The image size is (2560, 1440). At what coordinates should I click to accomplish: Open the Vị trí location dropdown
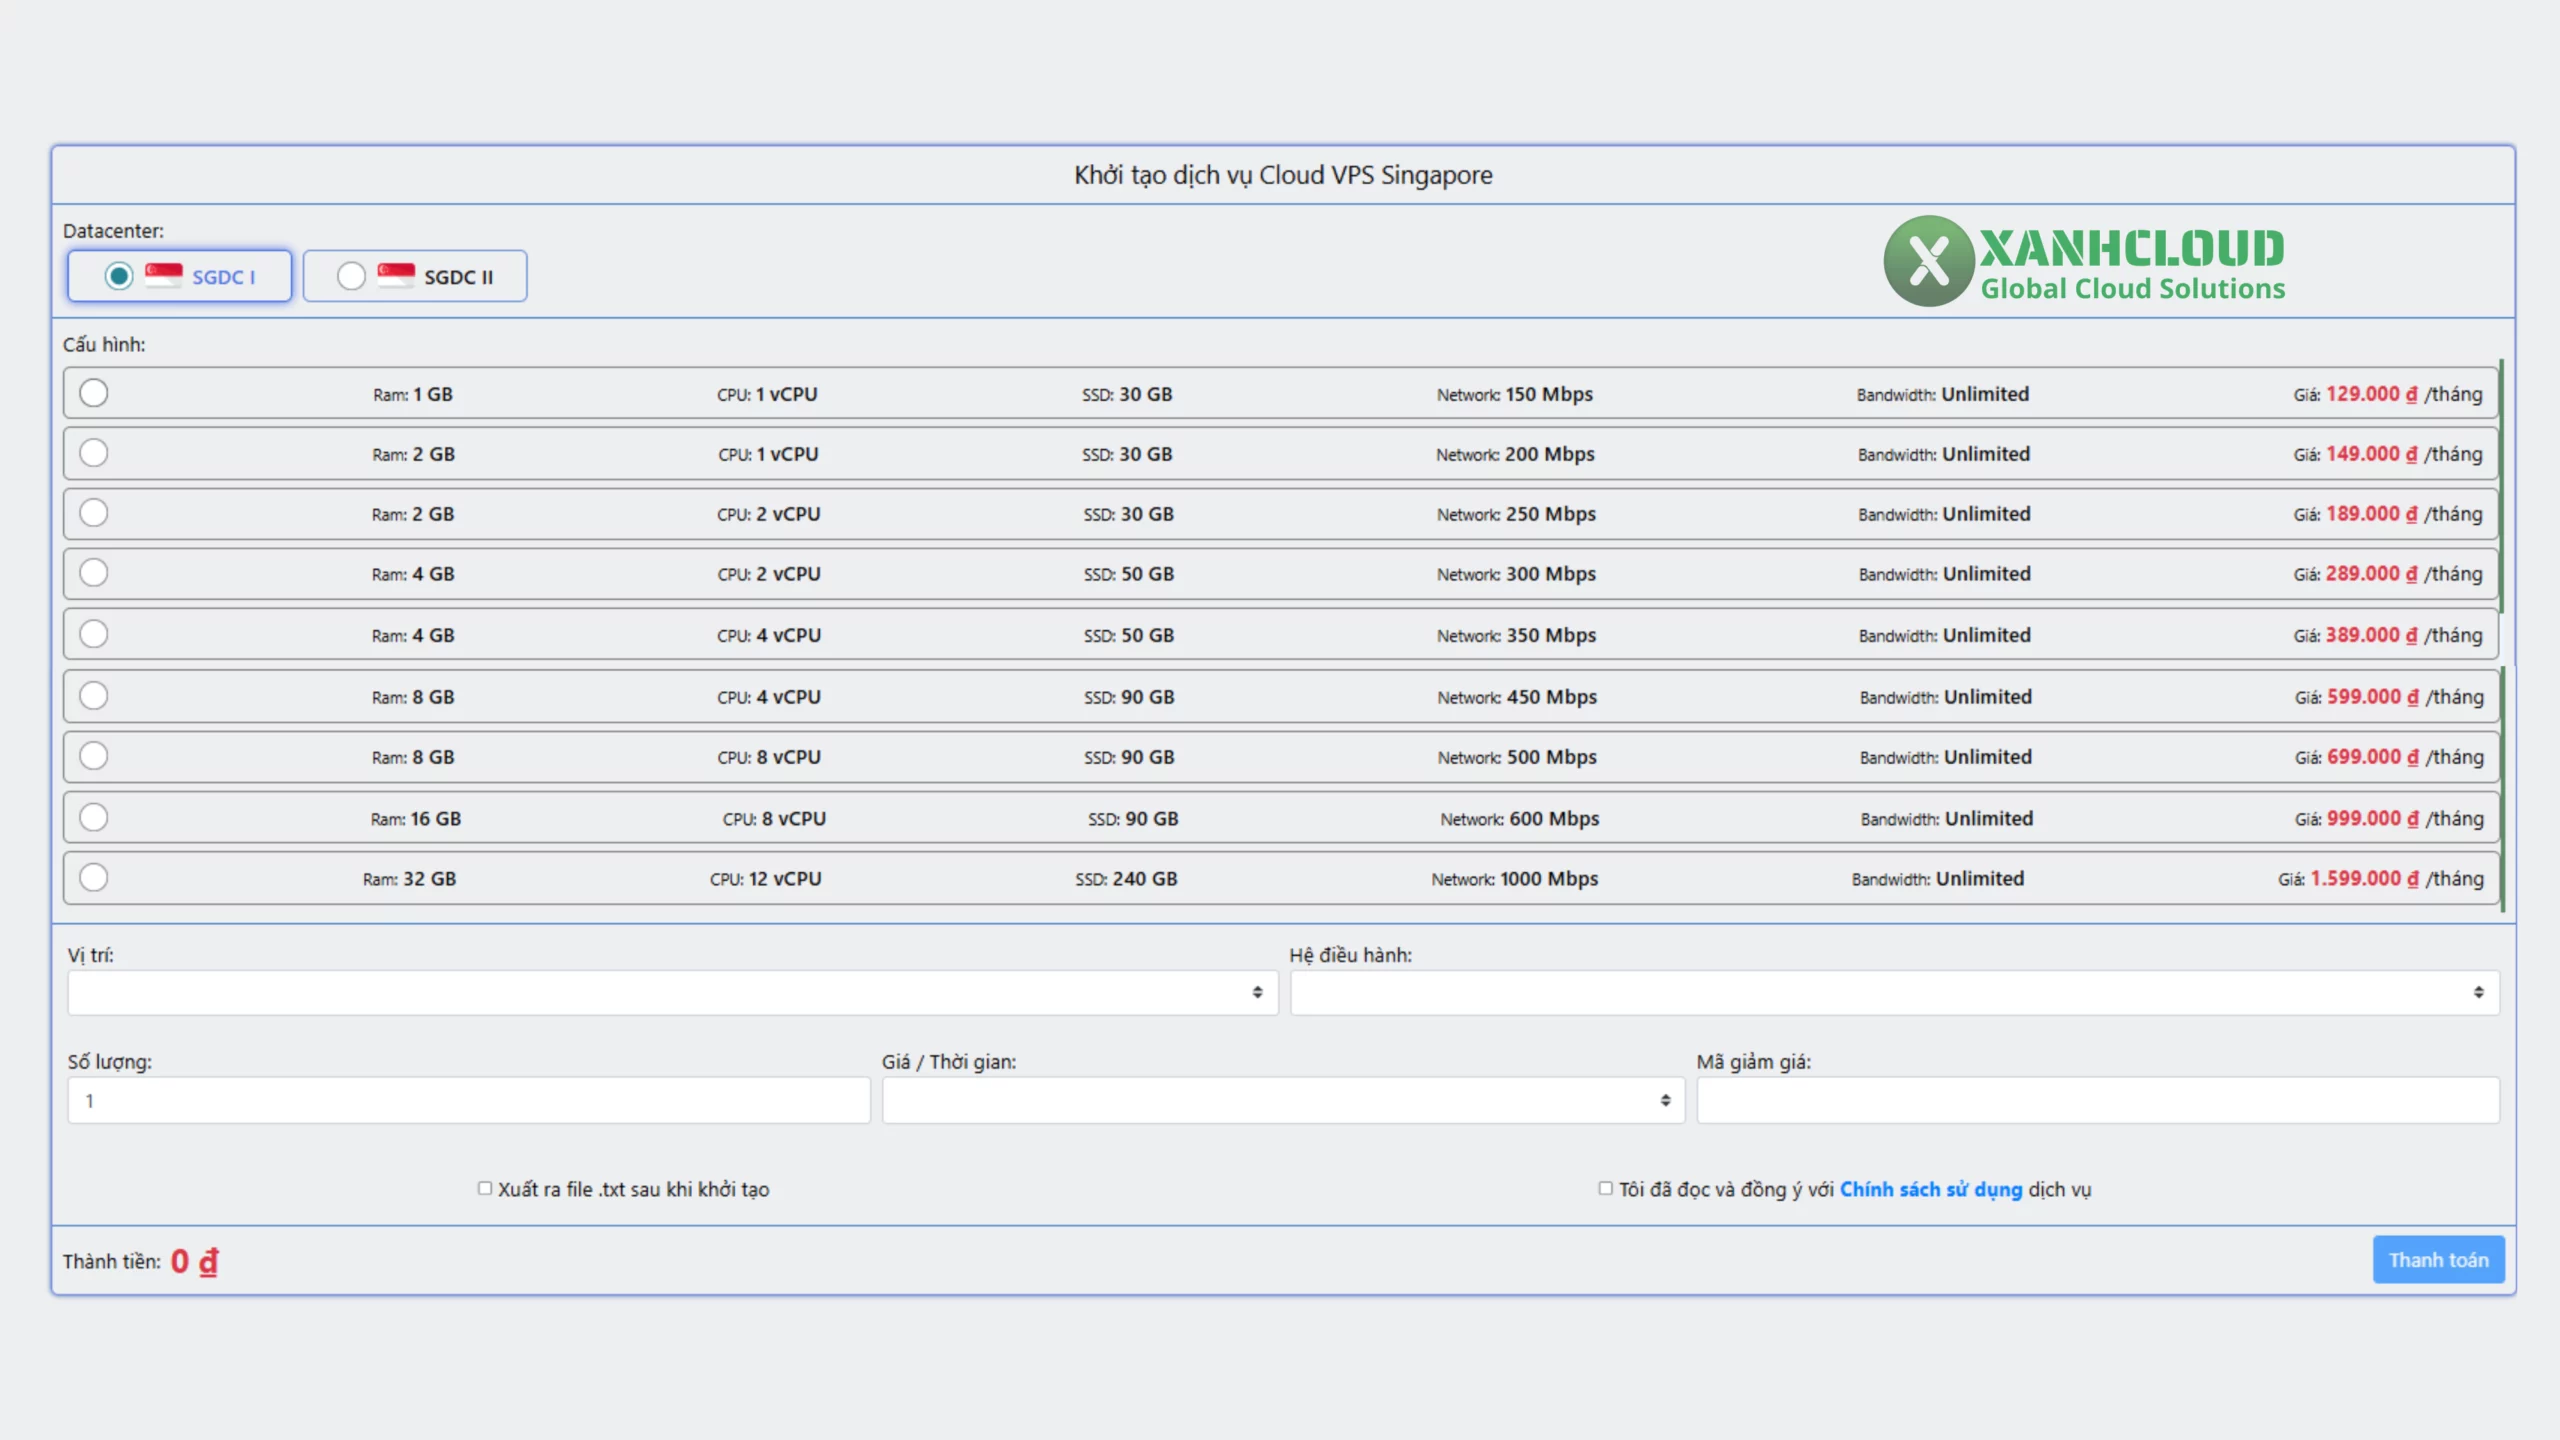coord(672,992)
